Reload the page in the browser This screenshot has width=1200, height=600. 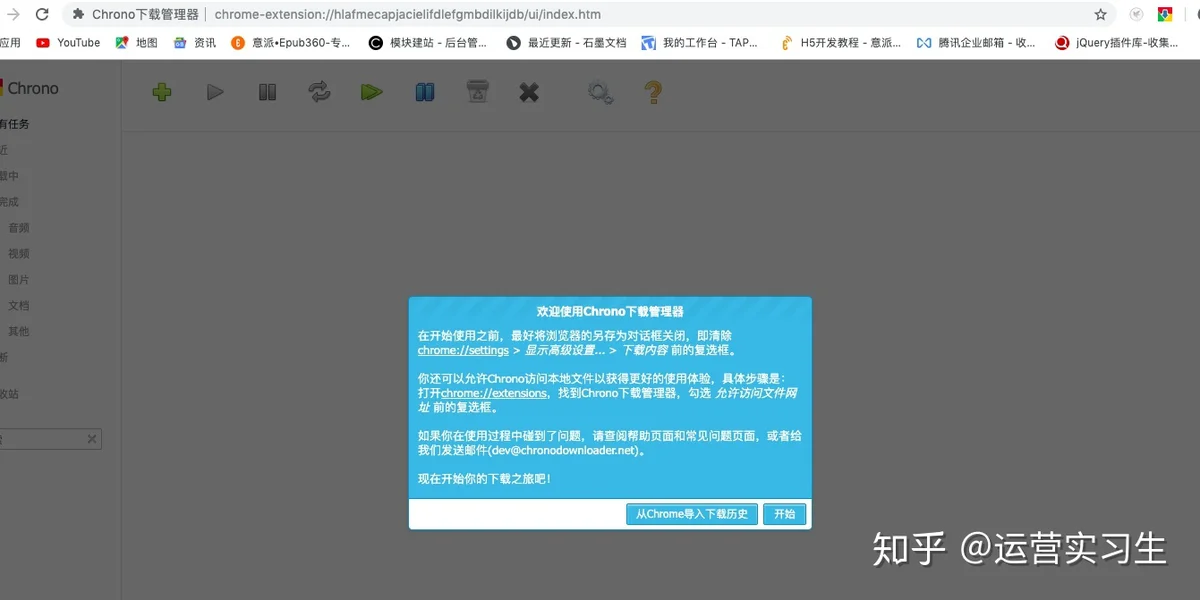point(42,15)
